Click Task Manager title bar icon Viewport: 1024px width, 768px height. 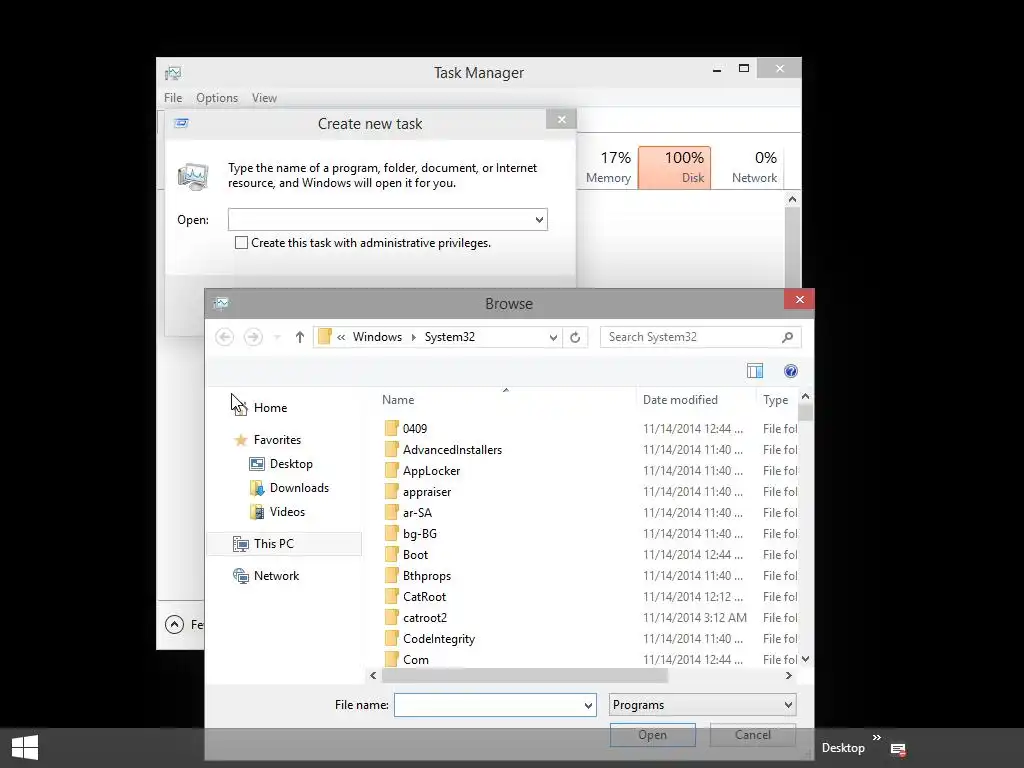coord(173,73)
